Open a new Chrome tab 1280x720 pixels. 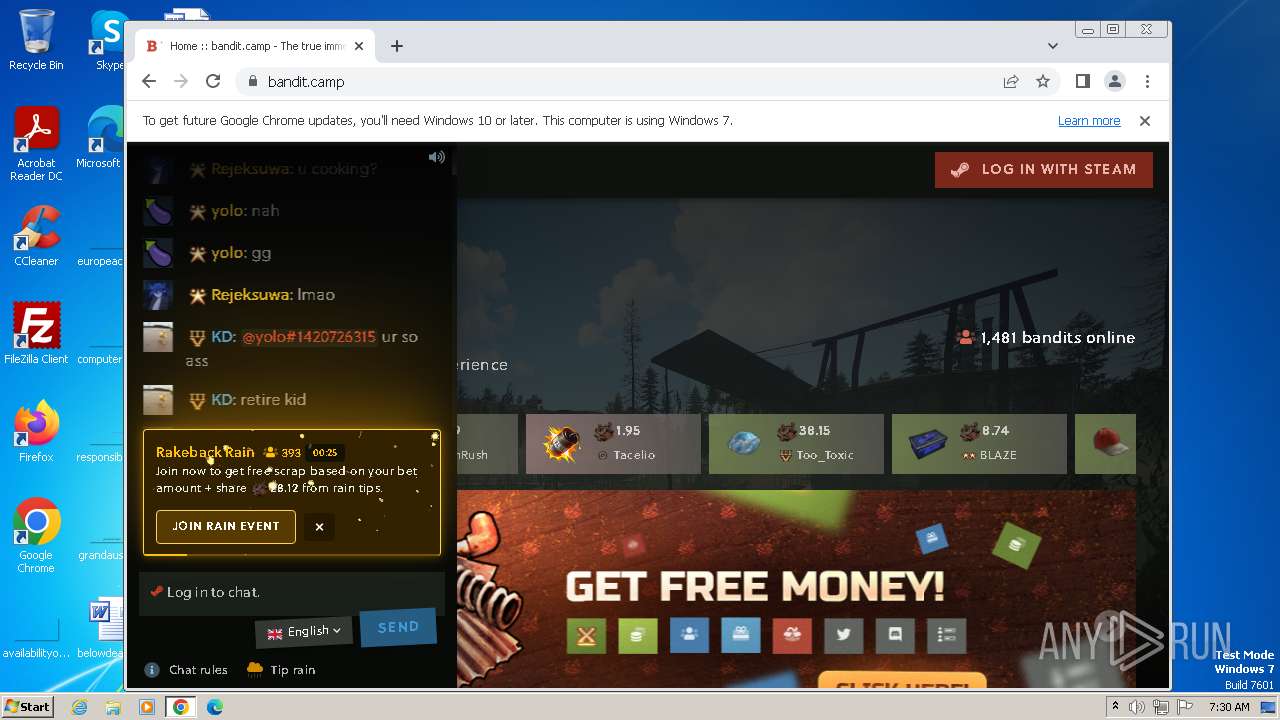pos(397,46)
